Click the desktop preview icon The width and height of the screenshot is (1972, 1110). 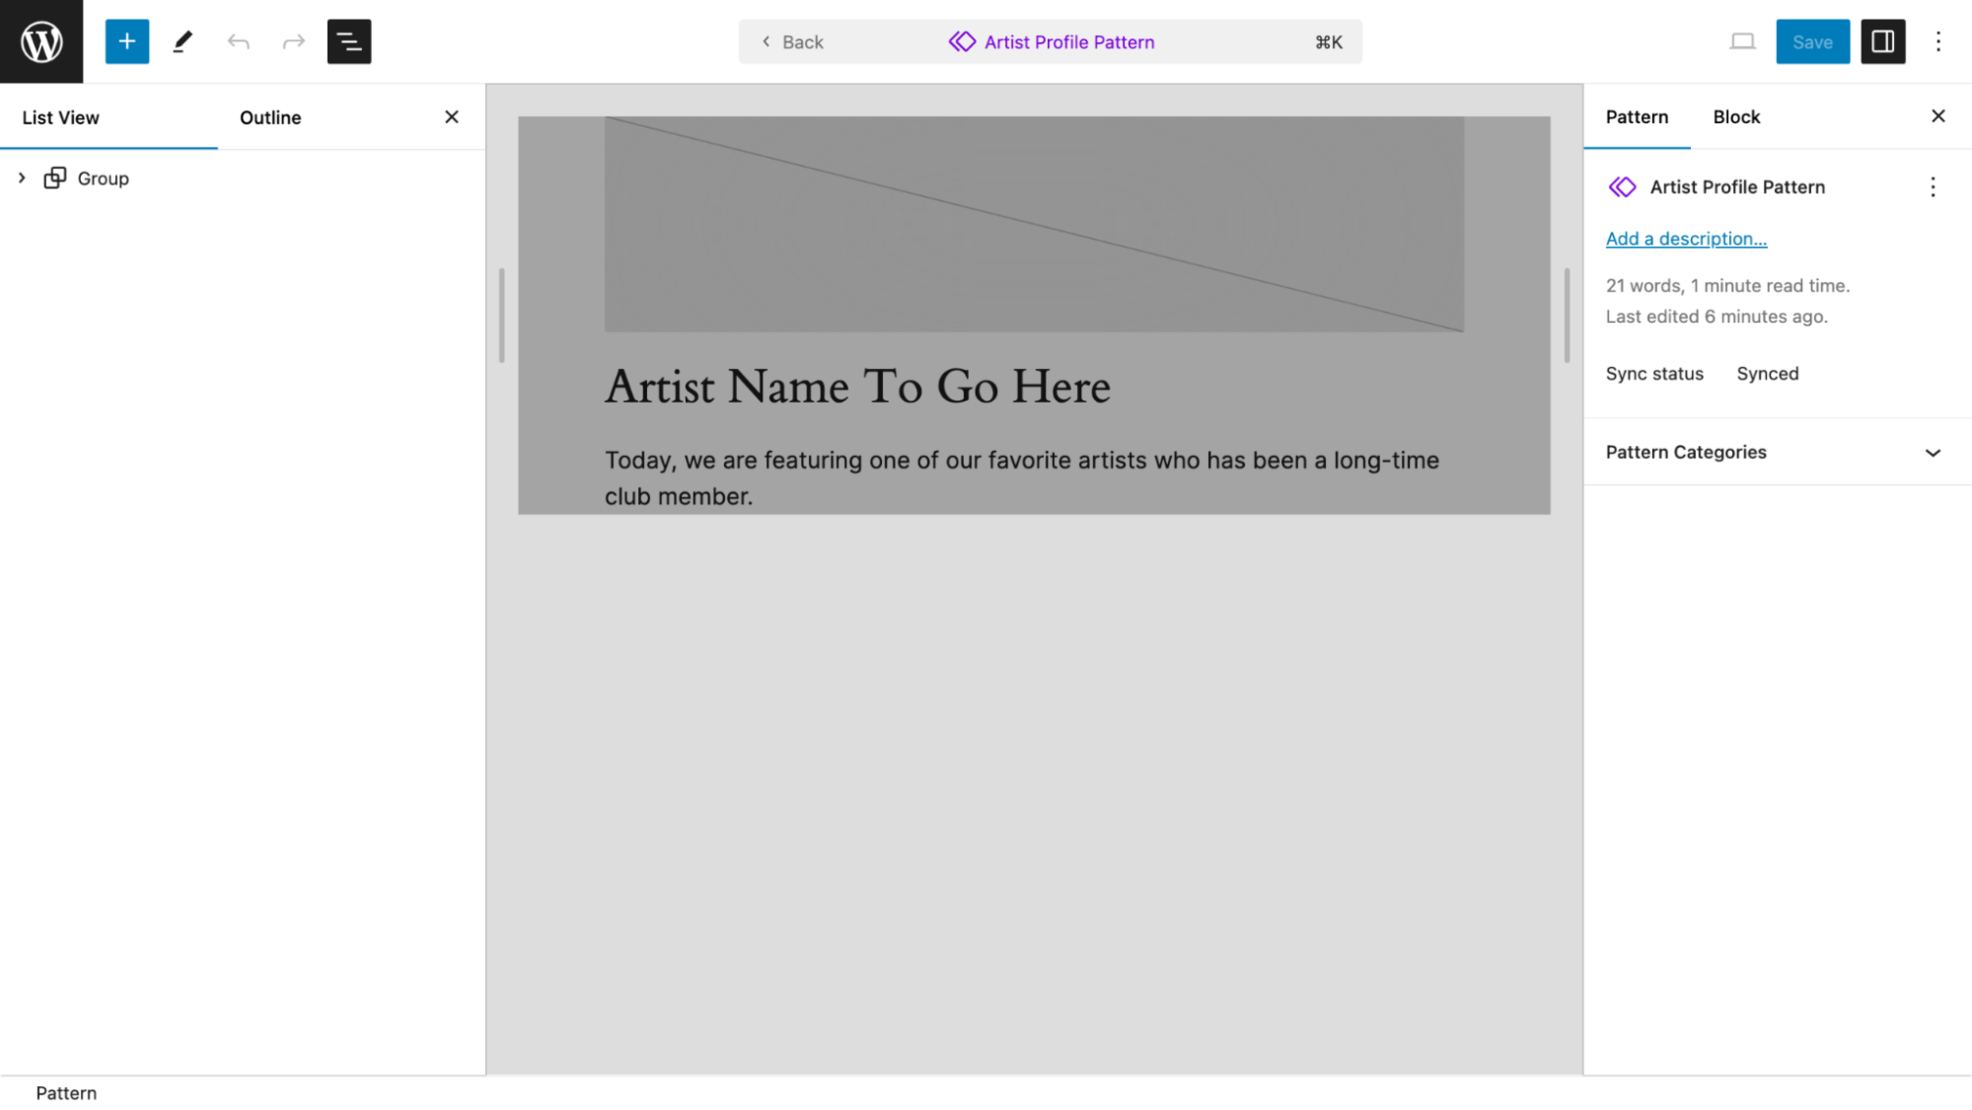(x=1743, y=41)
